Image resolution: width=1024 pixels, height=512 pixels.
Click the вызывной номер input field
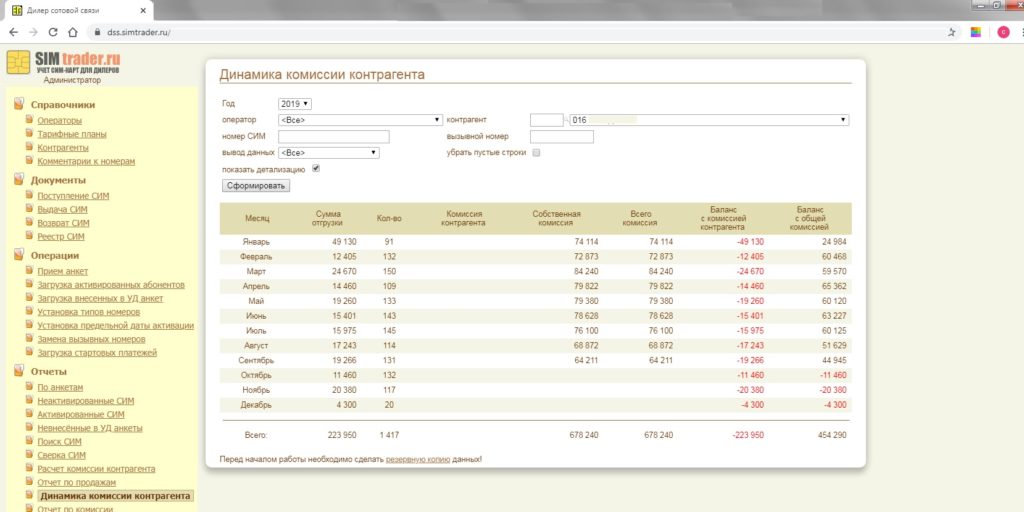tap(562, 136)
